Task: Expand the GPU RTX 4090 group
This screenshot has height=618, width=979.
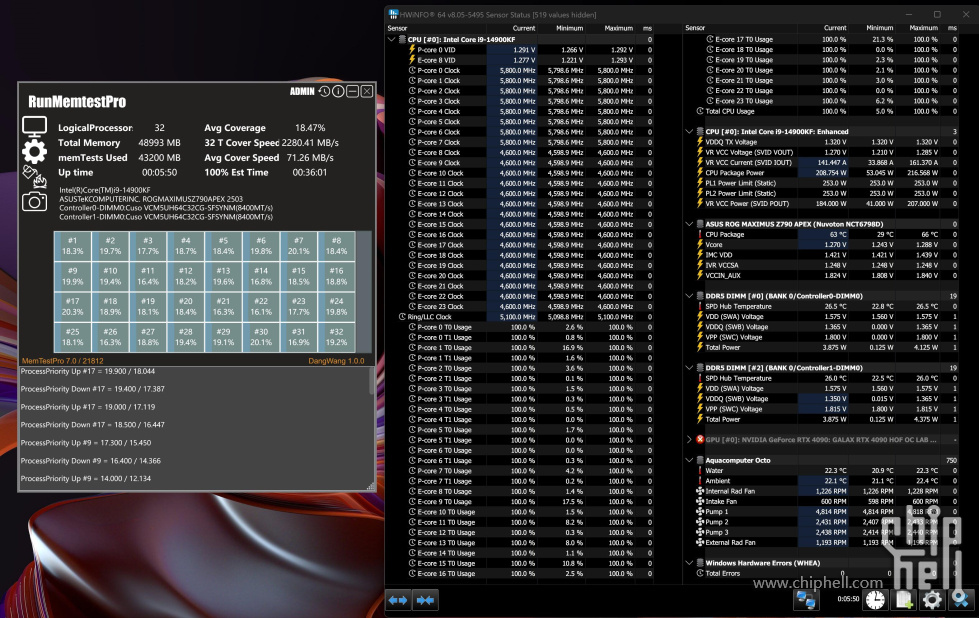Action: click(689, 439)
